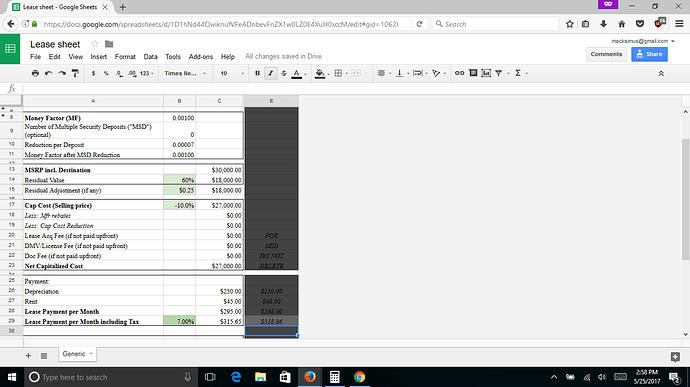Open the fill color paint bucket
This screenshot has height=387, width=690.
[320, 74]
